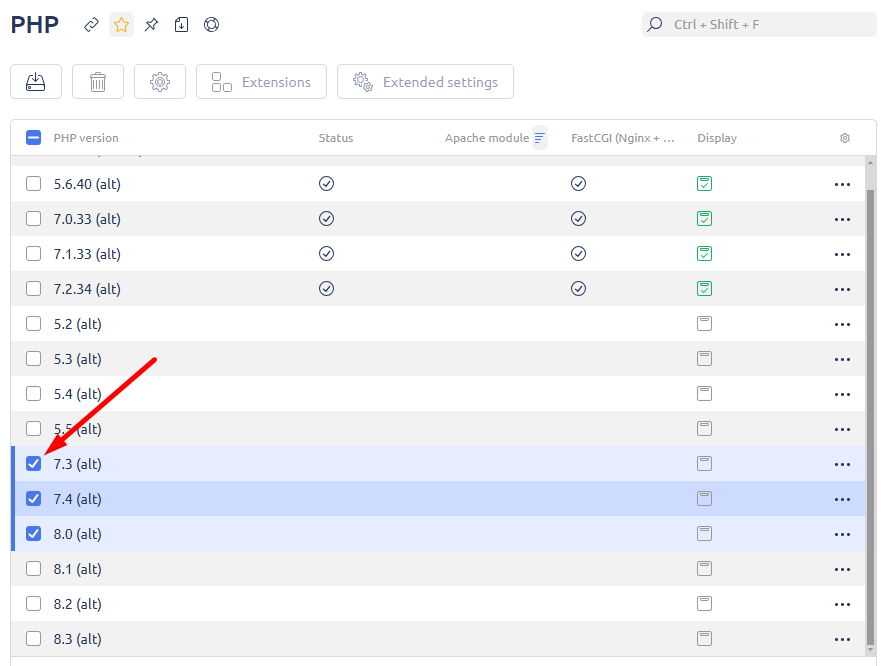Toggle the favorites star icon
This screenshot has width=884, height=666.
(x=121, y=25)
